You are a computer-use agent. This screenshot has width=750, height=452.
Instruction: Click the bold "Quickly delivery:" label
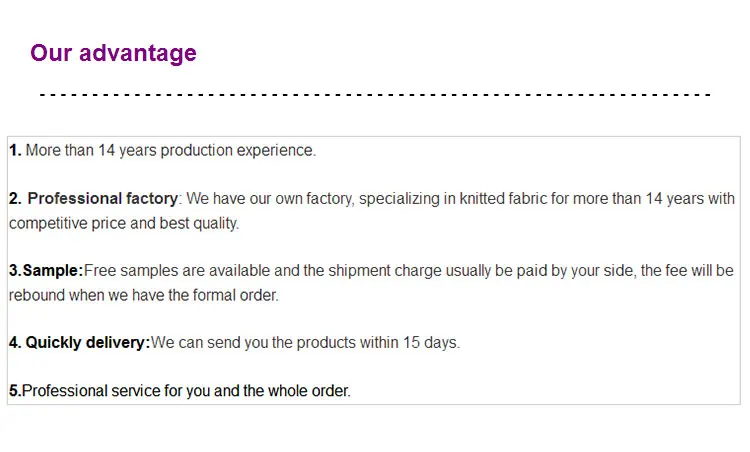pos(87,343)
